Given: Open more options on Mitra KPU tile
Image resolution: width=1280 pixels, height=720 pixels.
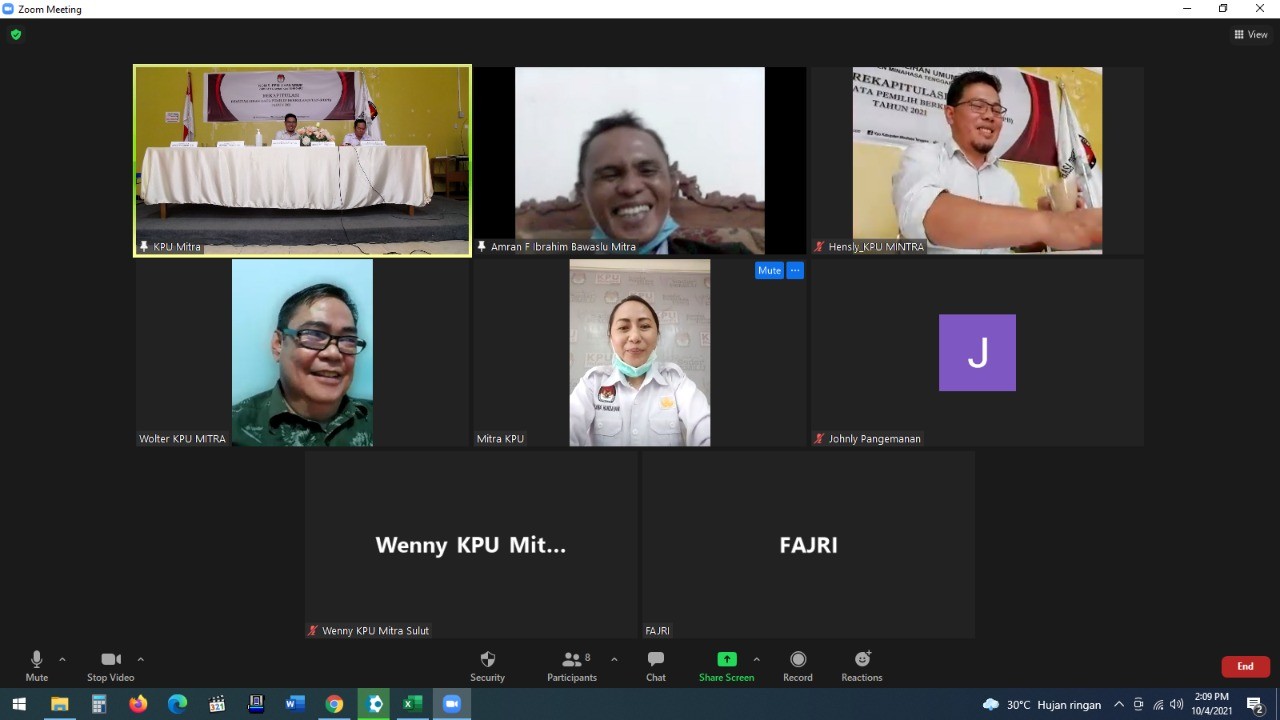Looking at the screenshot, I should (795, 270).
